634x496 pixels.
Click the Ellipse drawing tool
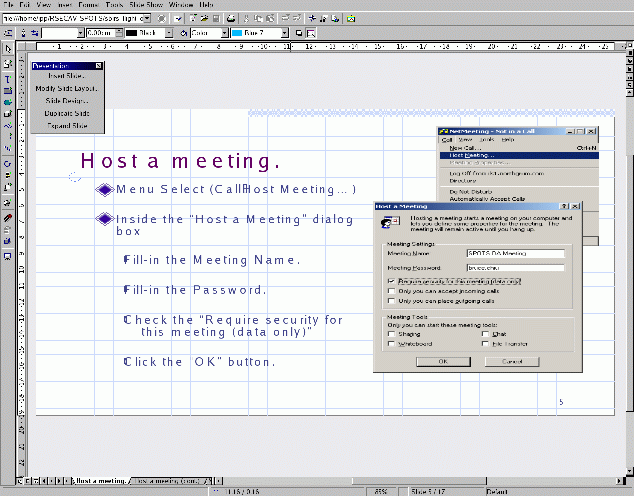[8, 102]
